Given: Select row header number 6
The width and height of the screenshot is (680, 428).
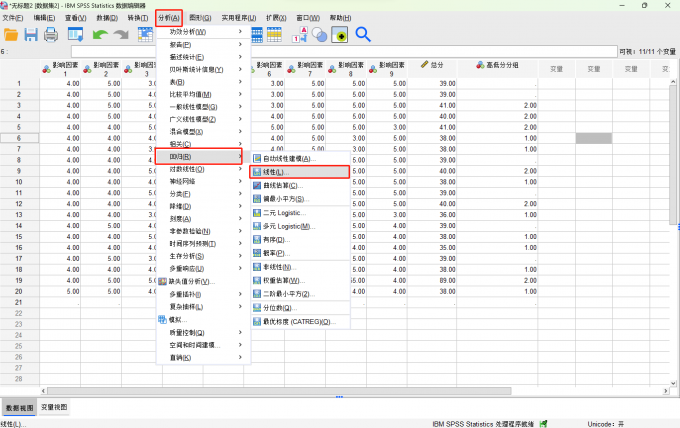Looking at the screenshot, I should tap(19, 138).
